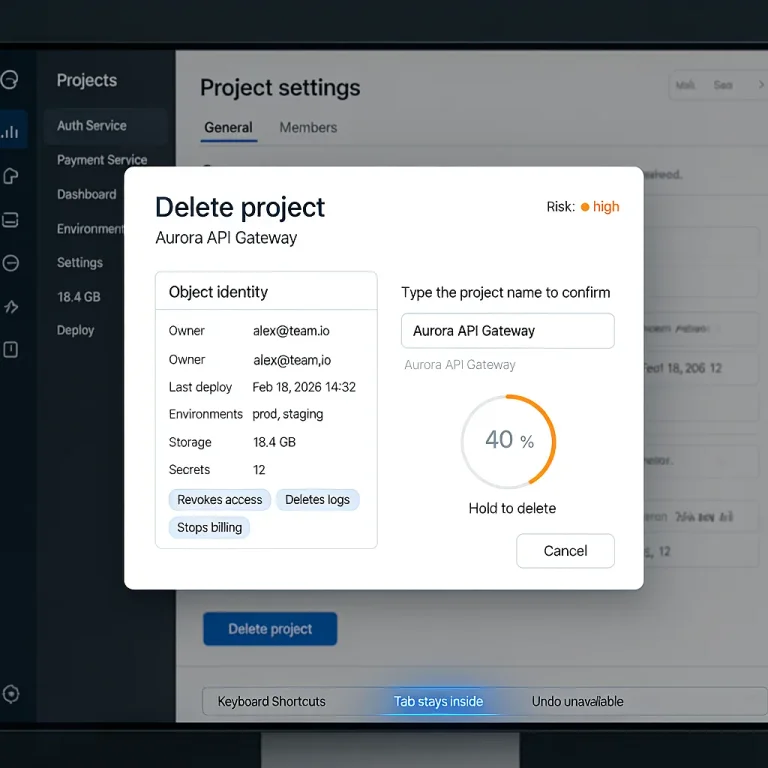Click the blue Delete project button behind dialog
This screenshot has width=768, height=768.
(270, 629)
